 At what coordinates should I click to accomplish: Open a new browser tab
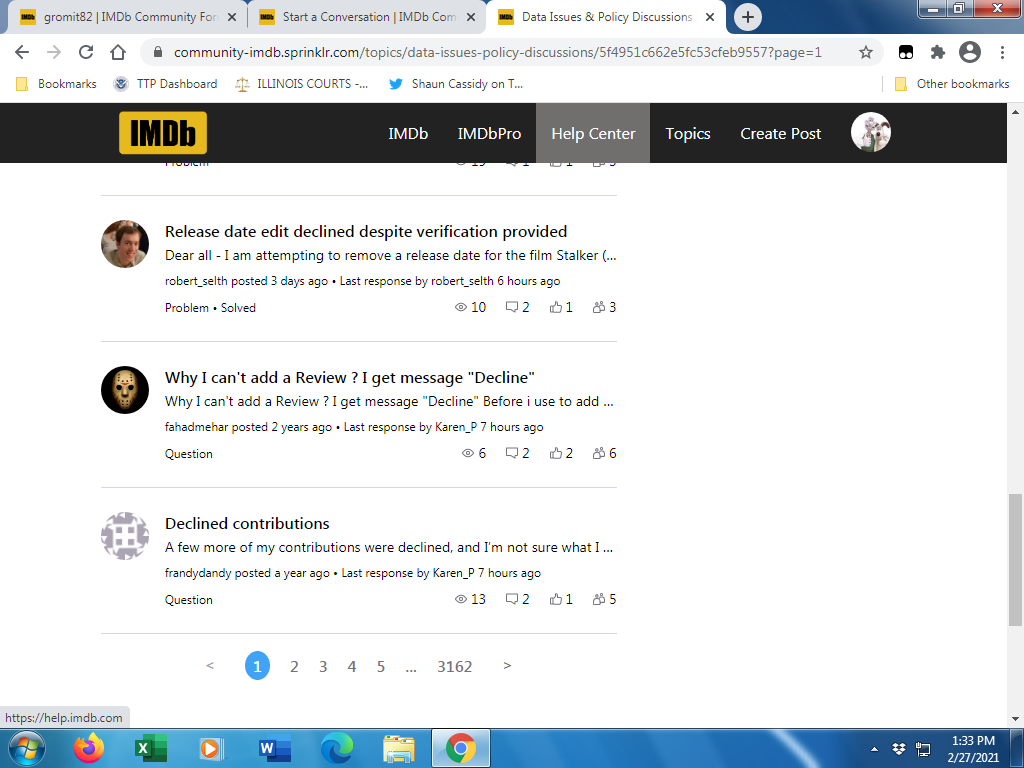[748, 17]
